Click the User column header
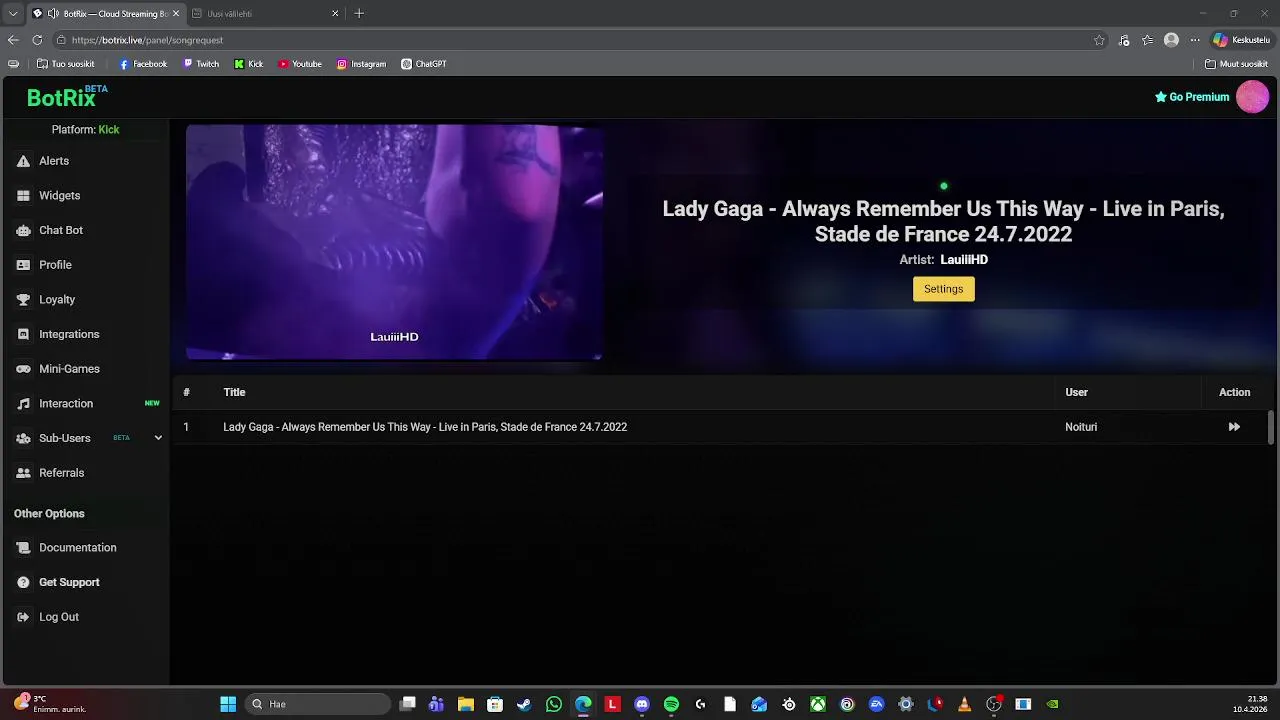The width and height of the screenshot is (1280, 720). [x=1076, y=392]
